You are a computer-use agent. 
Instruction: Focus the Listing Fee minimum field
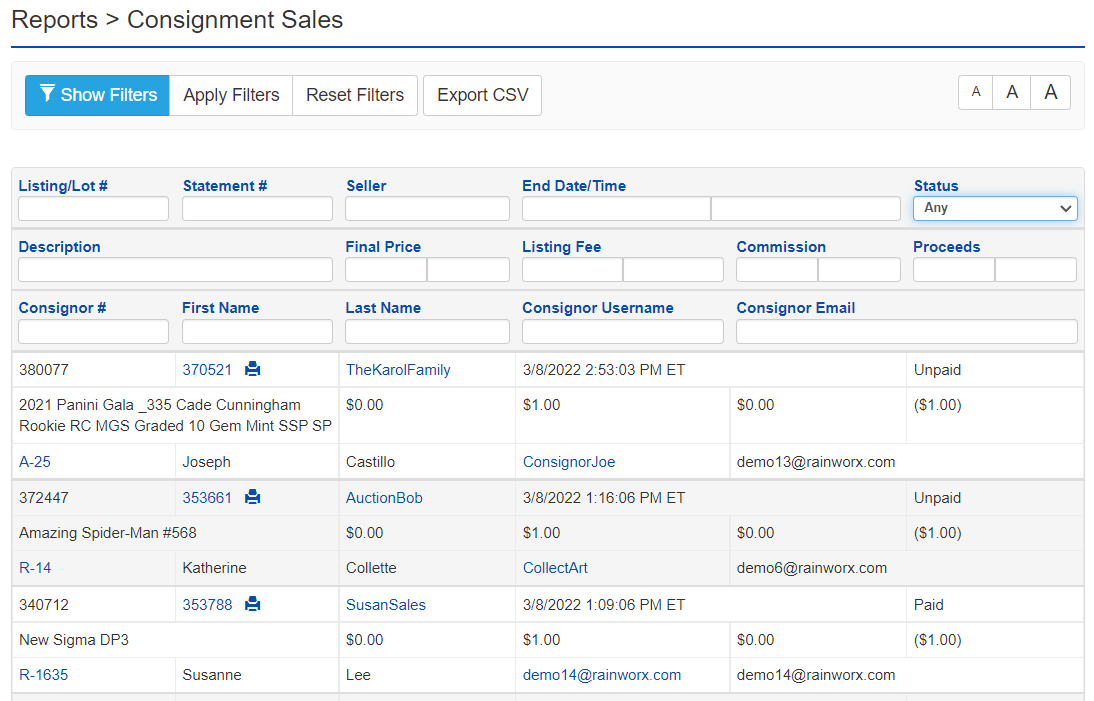click(x=573, y=269)
